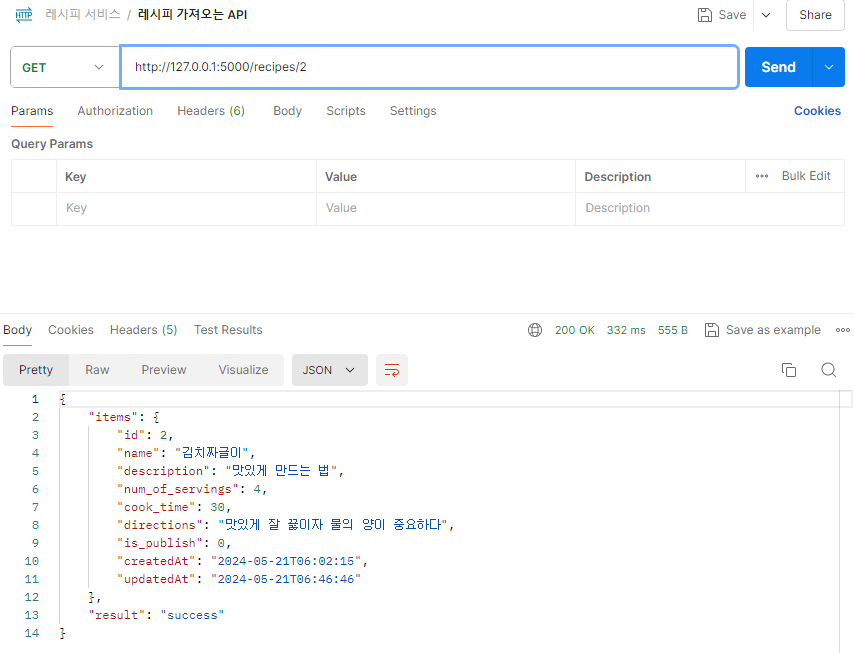The image size is (854, 653).
Task: Click the 레시피 가져오는 API request title
Action: 192,15
